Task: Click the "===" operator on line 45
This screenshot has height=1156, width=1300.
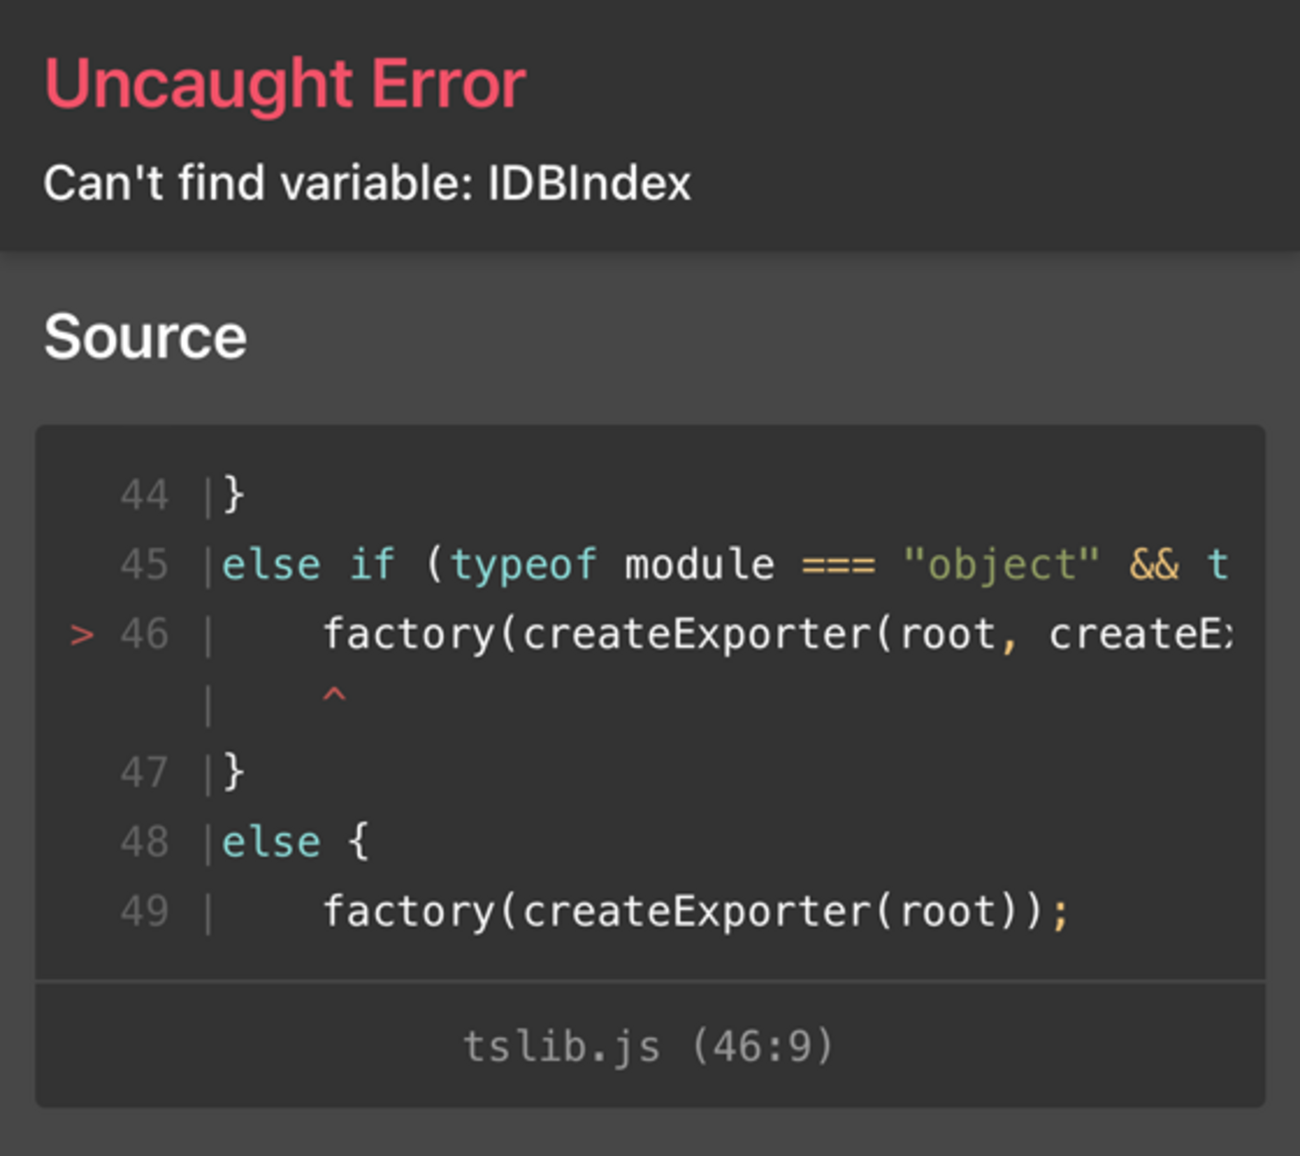Action: pos(838,565)
